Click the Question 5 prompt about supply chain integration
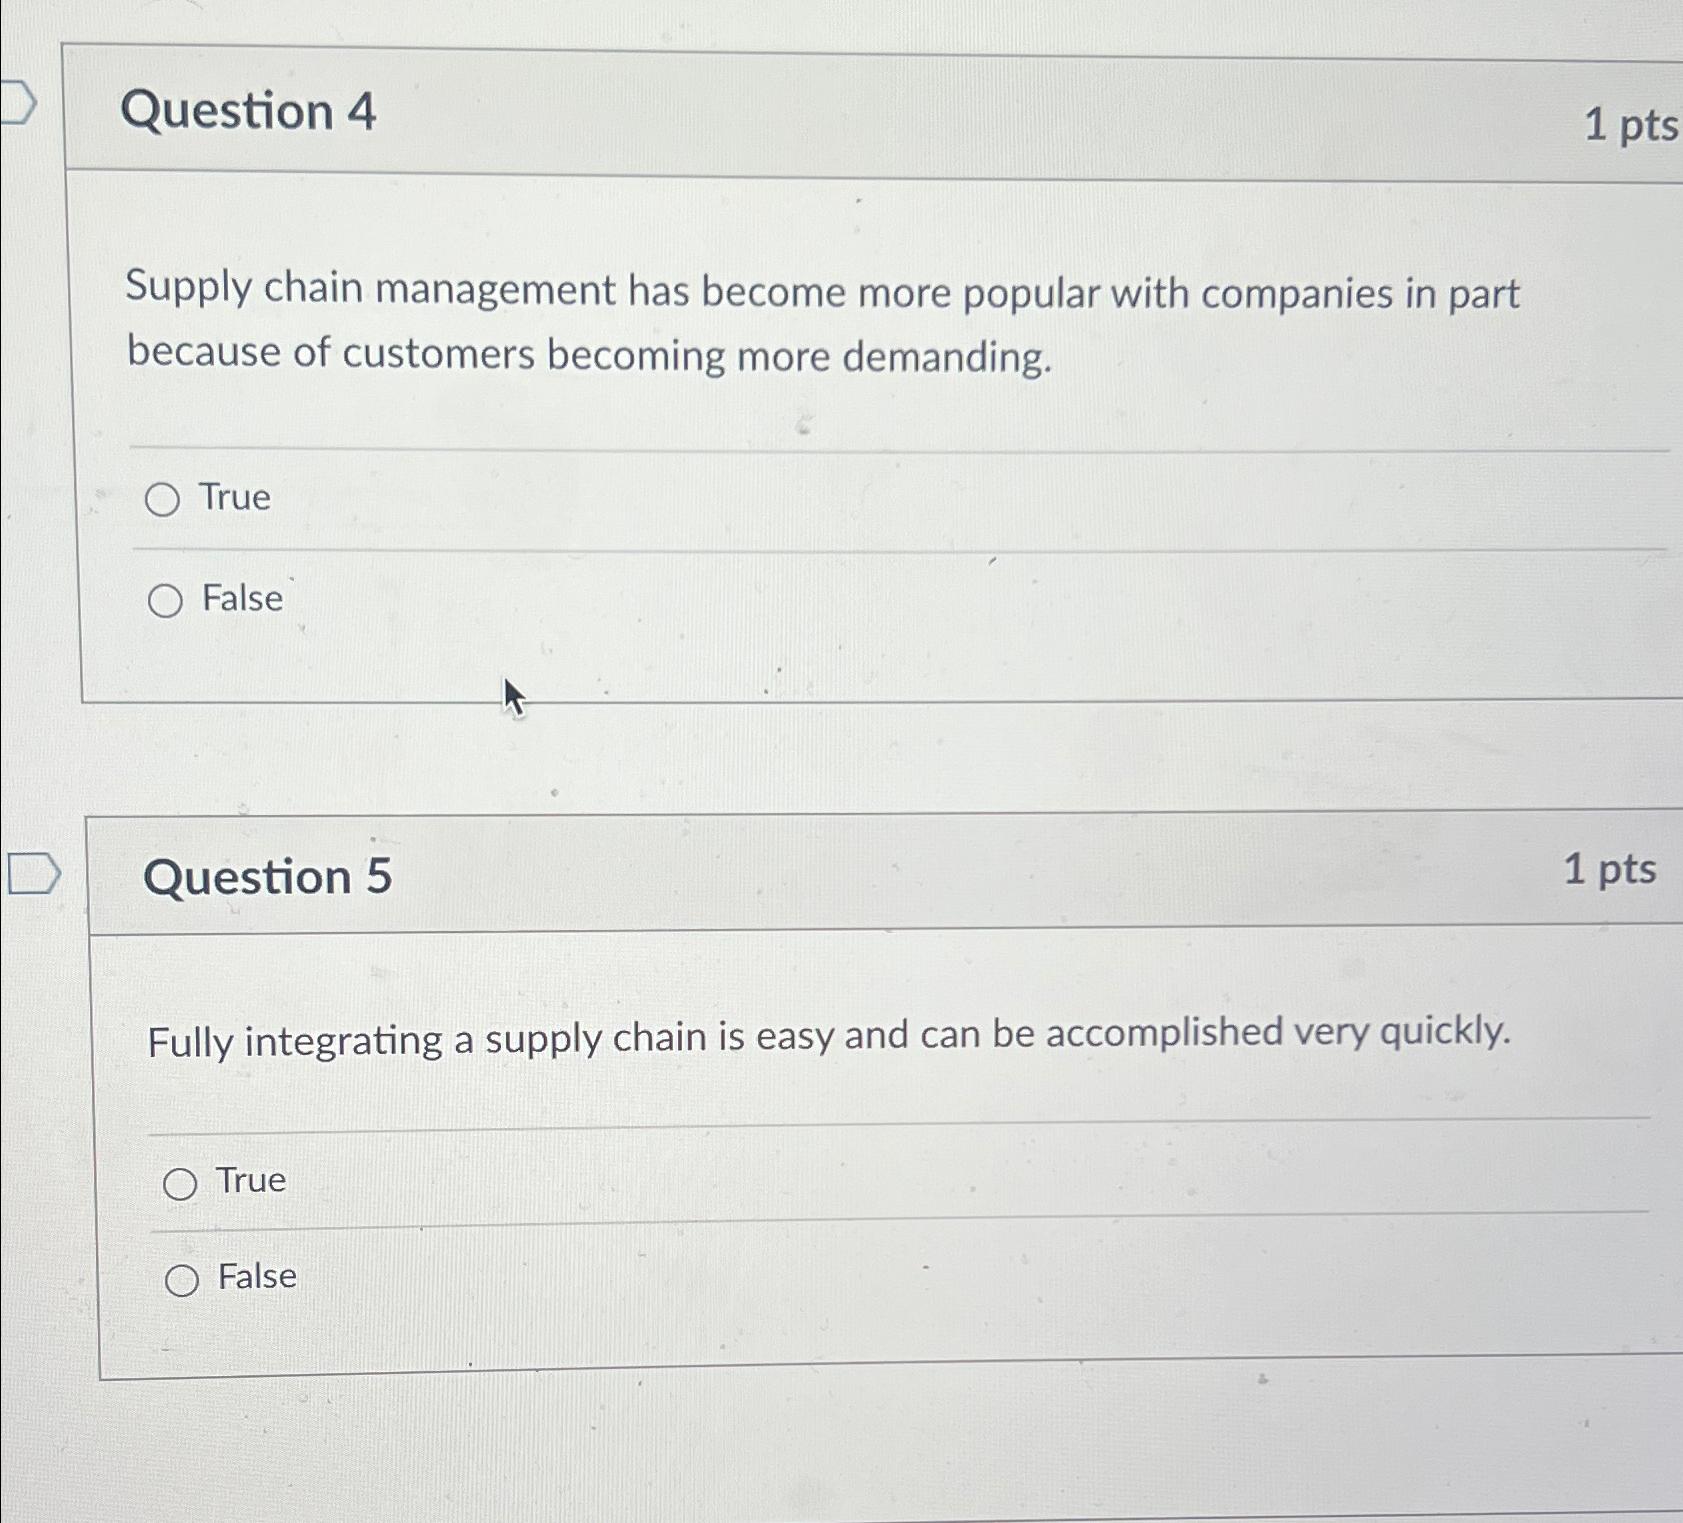The width and height of the screenshot is (1683, 1523). pyautogui.click(x=830, y=1038)
